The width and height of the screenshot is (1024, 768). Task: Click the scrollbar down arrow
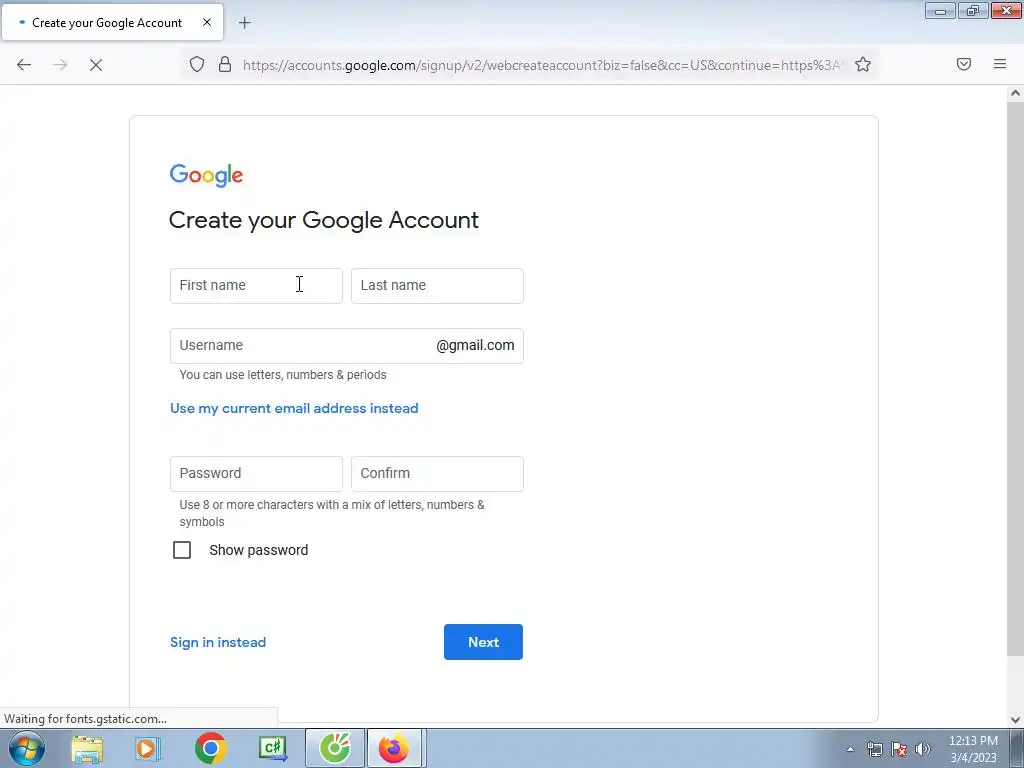(x=1015, y=720)
